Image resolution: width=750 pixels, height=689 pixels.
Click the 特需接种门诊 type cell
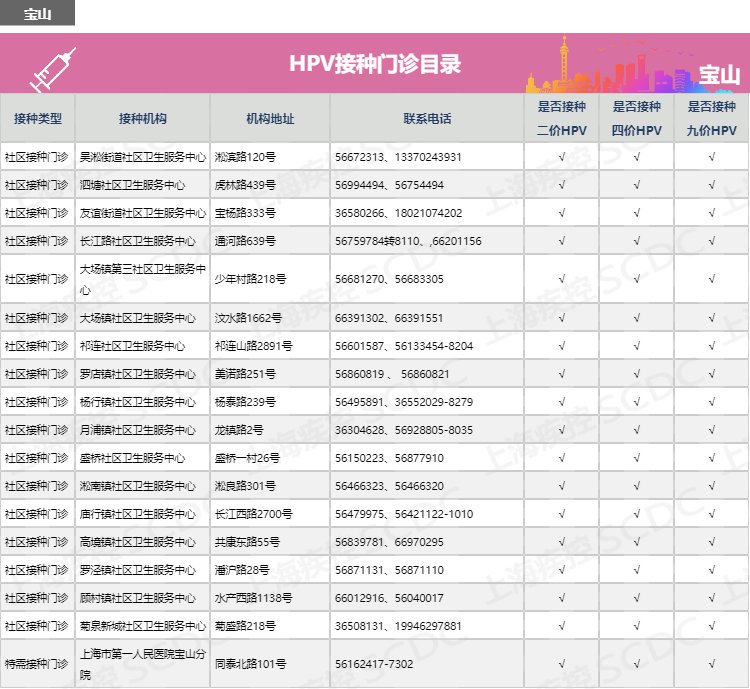(x=37, y=663)
